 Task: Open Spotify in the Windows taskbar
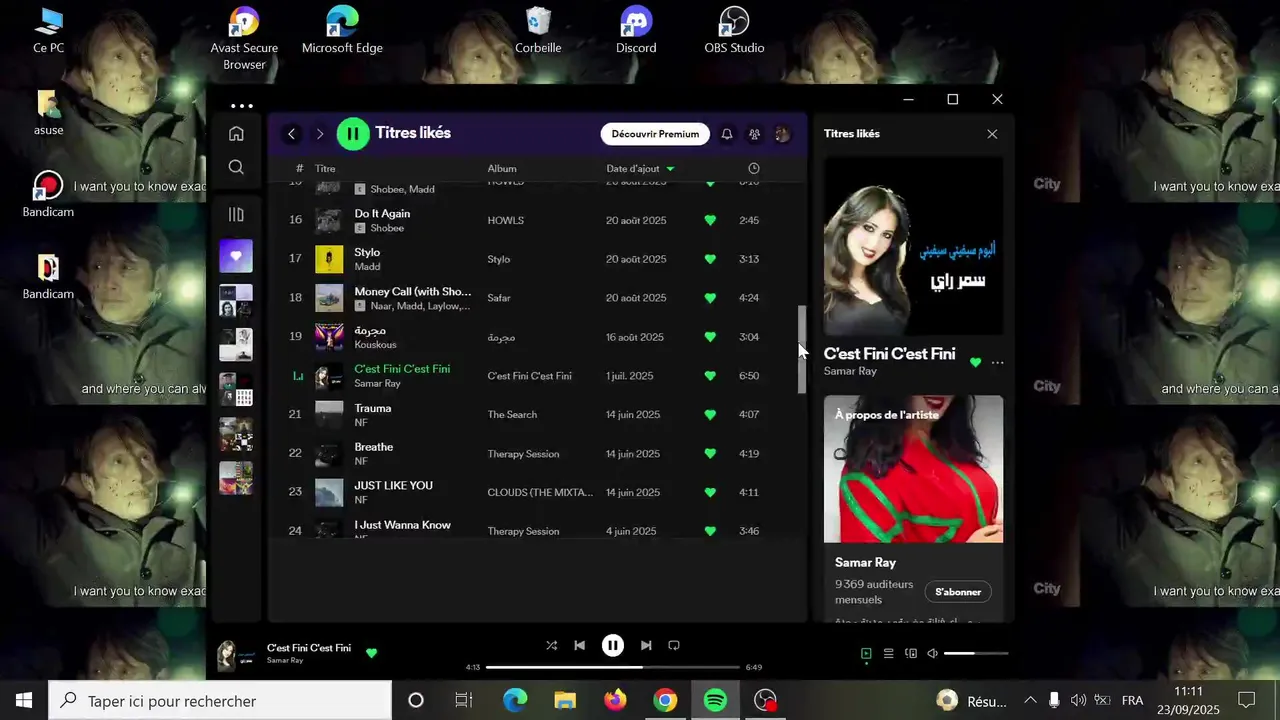[715, 701]
